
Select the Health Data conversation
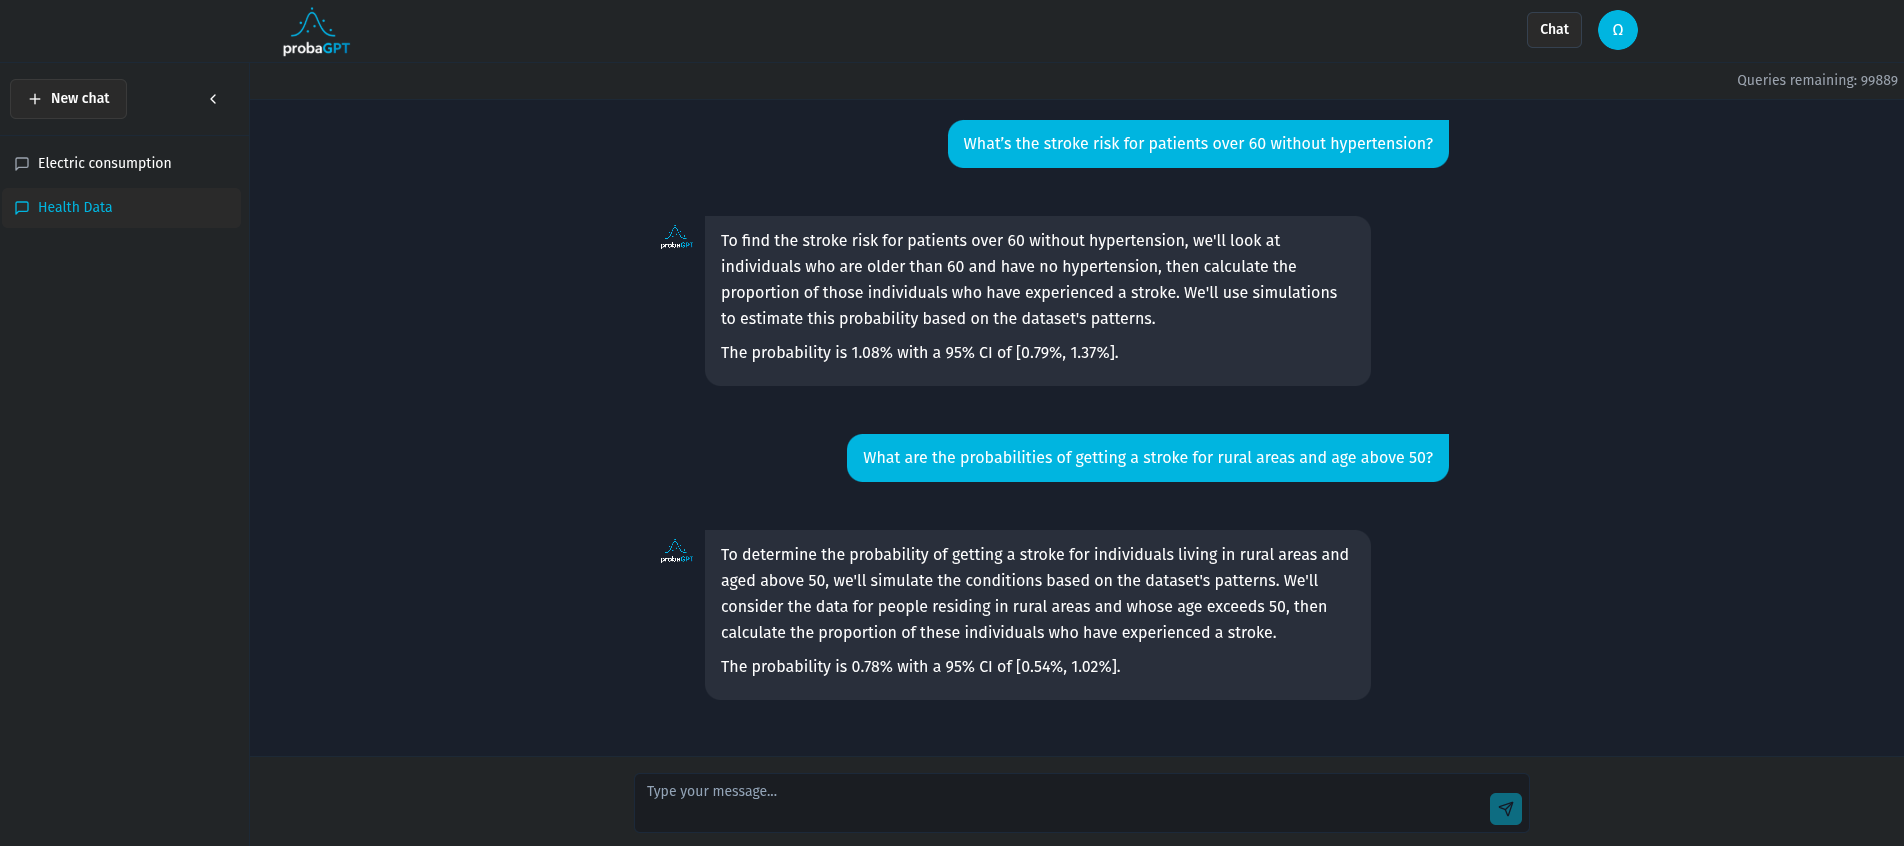(121, 207)
